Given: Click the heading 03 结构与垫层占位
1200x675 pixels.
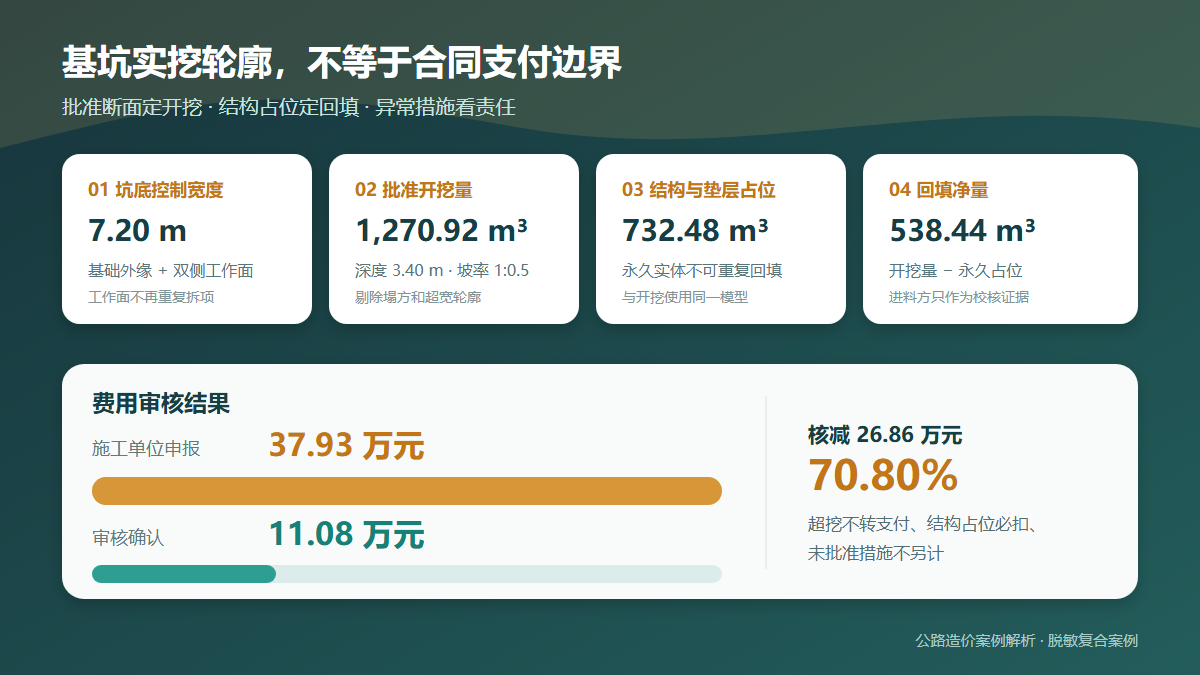Looking at the screenshot, I should coord(699,190).
